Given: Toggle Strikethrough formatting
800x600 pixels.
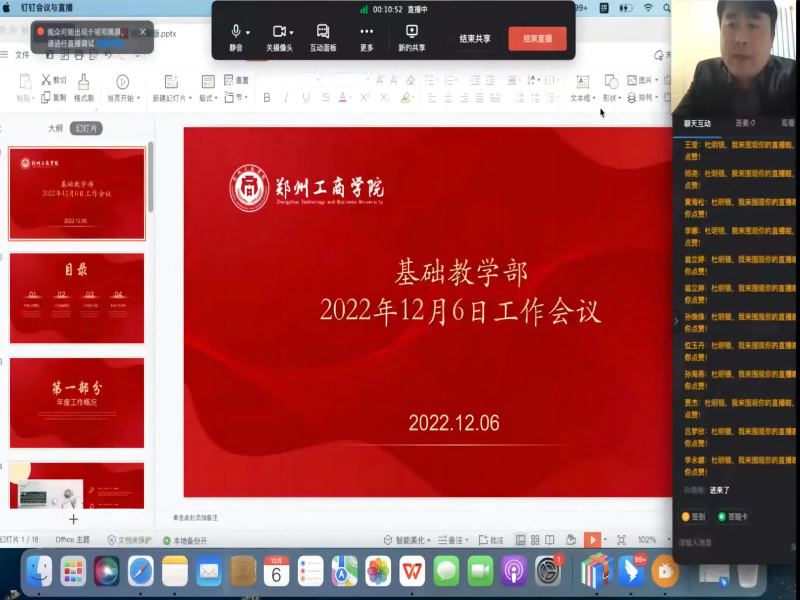Looking at the screenshot, I should [326, 97].
